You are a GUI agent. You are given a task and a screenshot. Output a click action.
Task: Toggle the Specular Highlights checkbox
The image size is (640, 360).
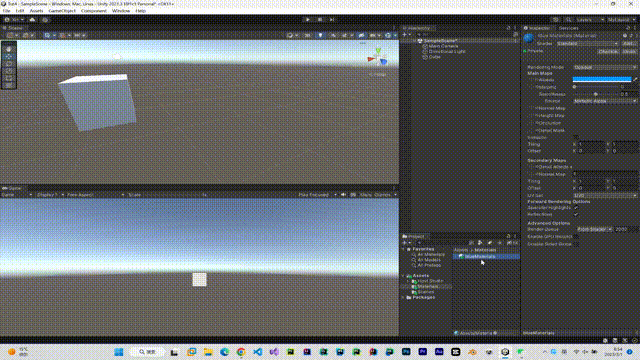pos(576,208)
